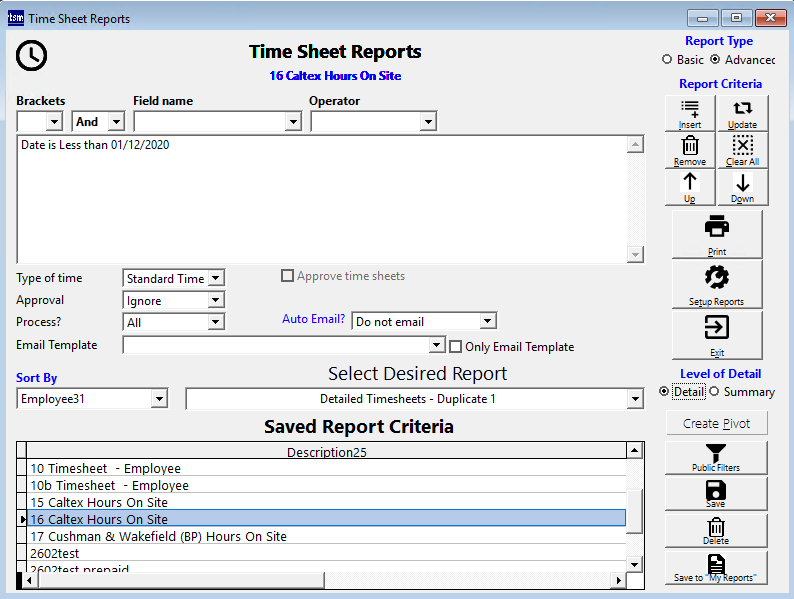
Task: Open Setup Reports gear icon
Action: click(717, 284)
